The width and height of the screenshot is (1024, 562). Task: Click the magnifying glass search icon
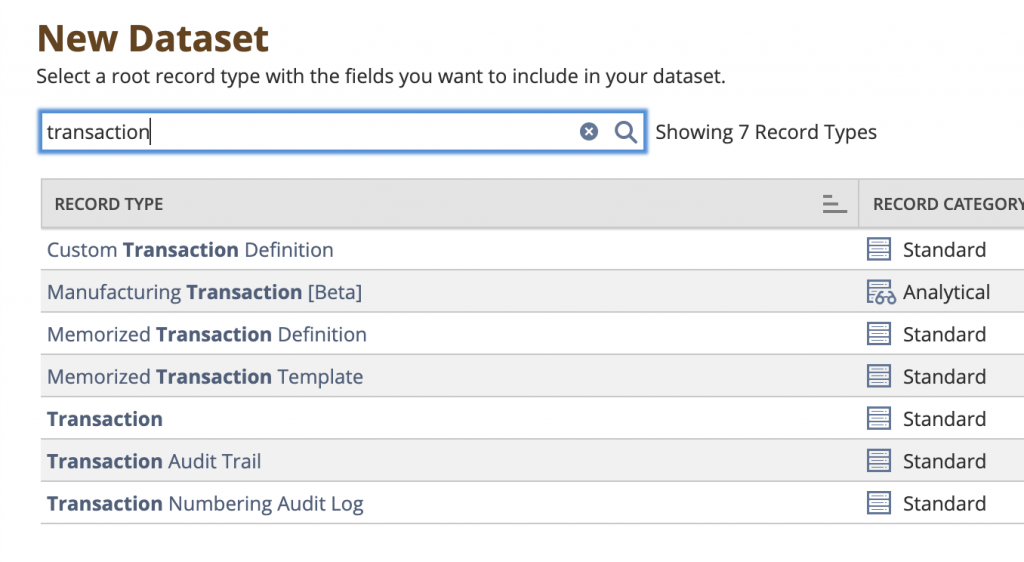click(626, 132)
